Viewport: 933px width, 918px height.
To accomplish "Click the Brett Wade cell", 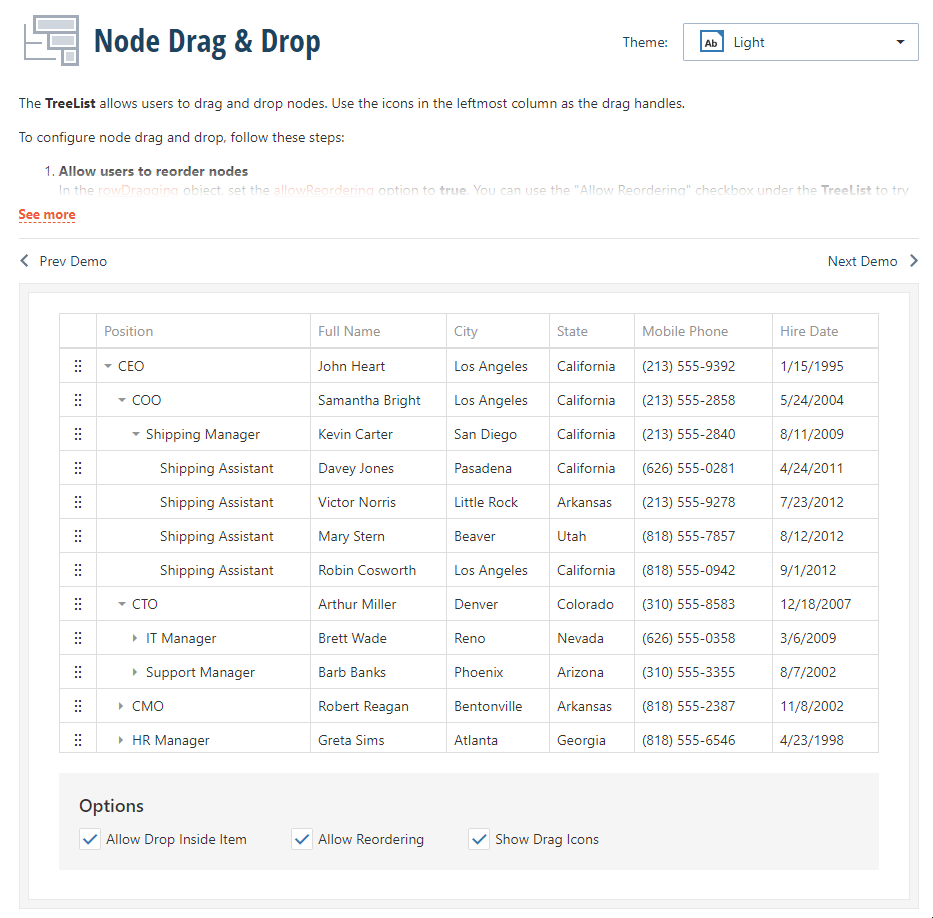I will pos(378,638).
